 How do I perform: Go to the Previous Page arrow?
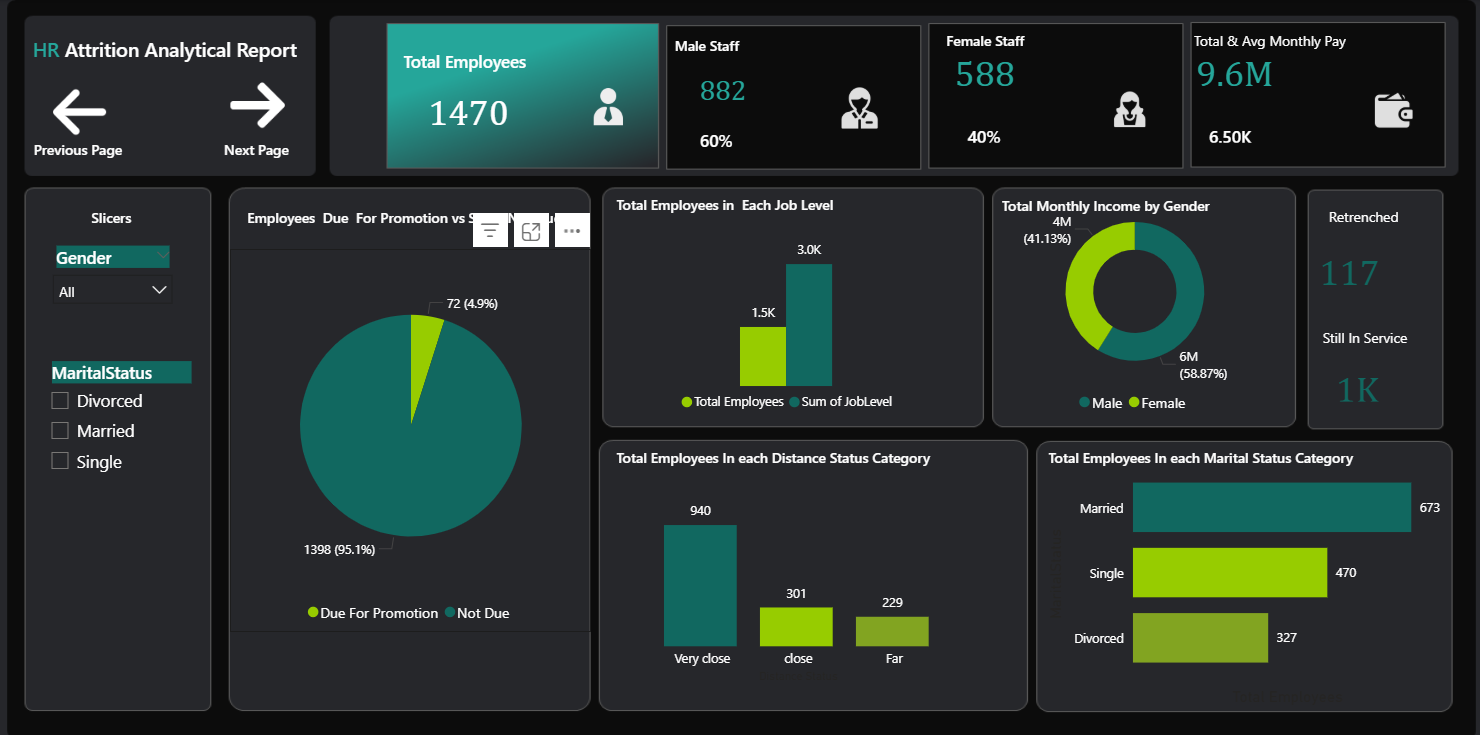(79, 111)
